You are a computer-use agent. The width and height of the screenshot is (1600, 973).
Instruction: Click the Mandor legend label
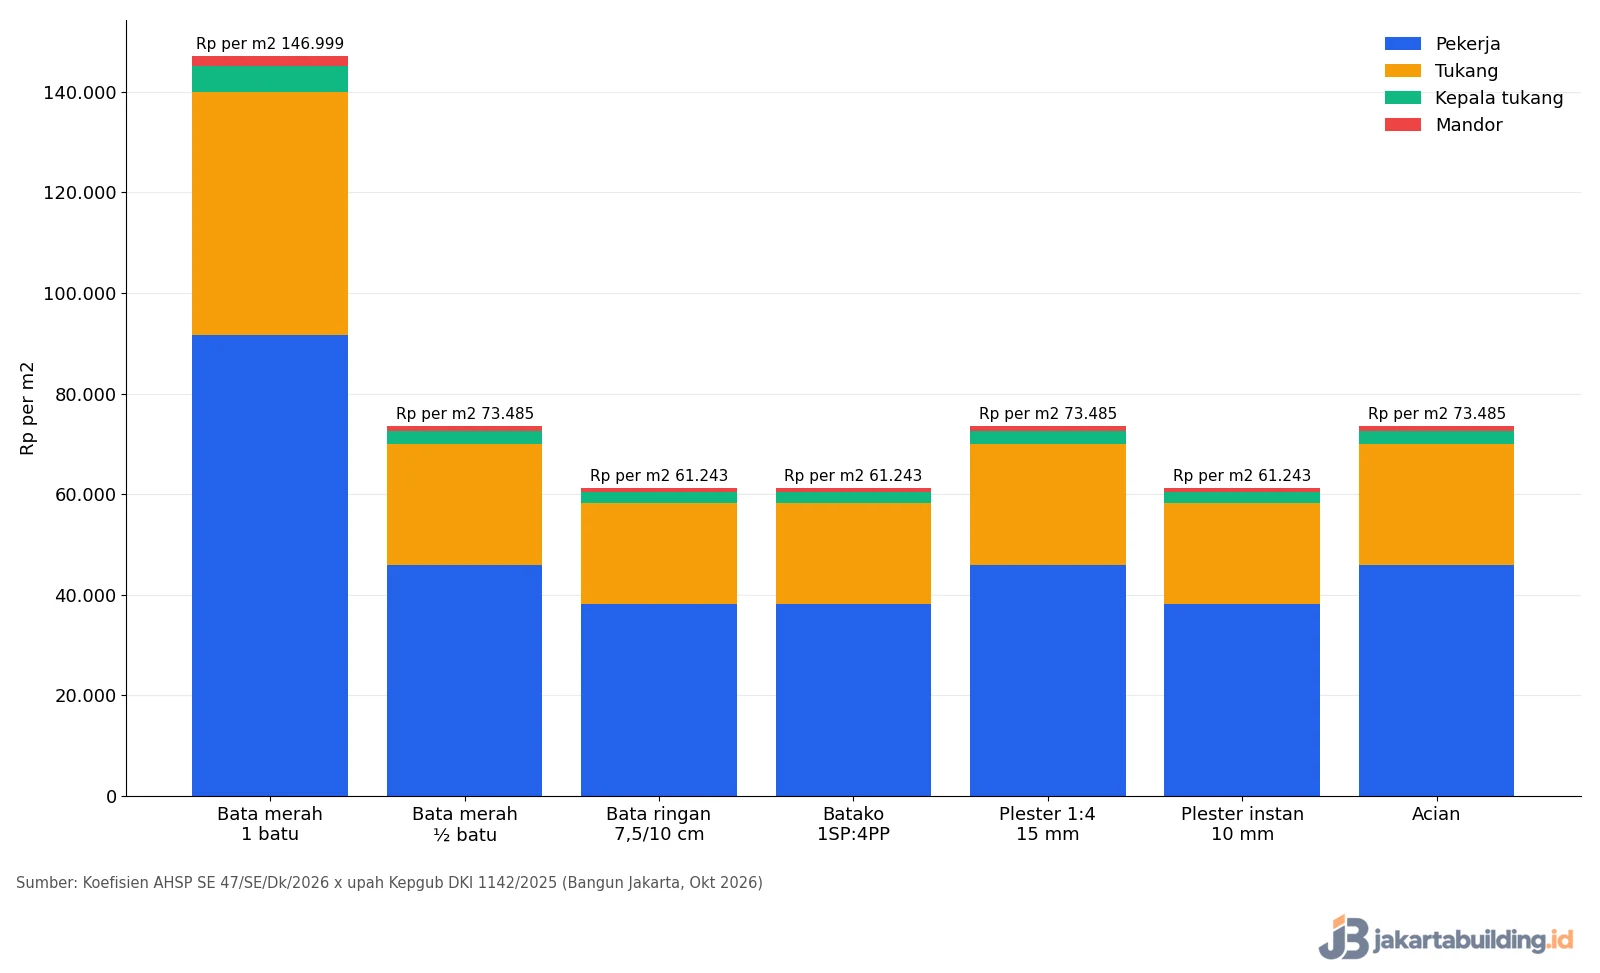coord(1468,125)
